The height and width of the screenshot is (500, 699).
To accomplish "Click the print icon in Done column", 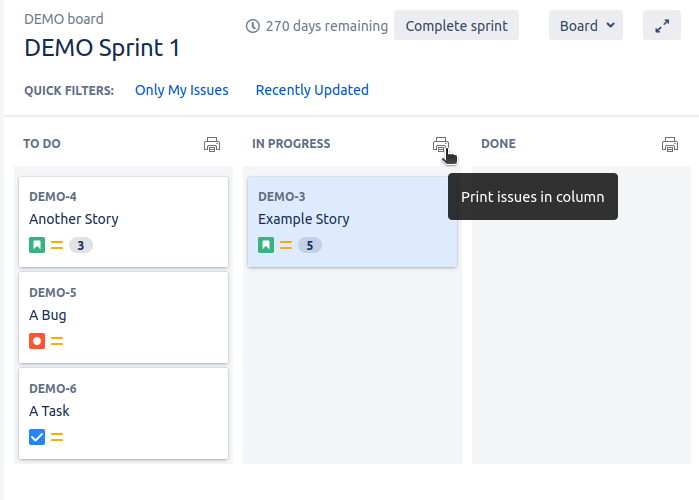I will [x=670, y=144].
